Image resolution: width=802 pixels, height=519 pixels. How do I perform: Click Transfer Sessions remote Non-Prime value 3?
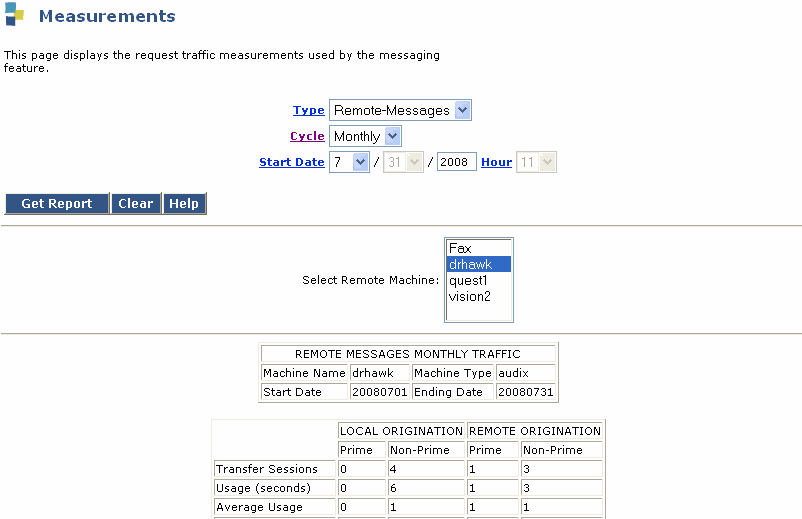click(562, 469)
